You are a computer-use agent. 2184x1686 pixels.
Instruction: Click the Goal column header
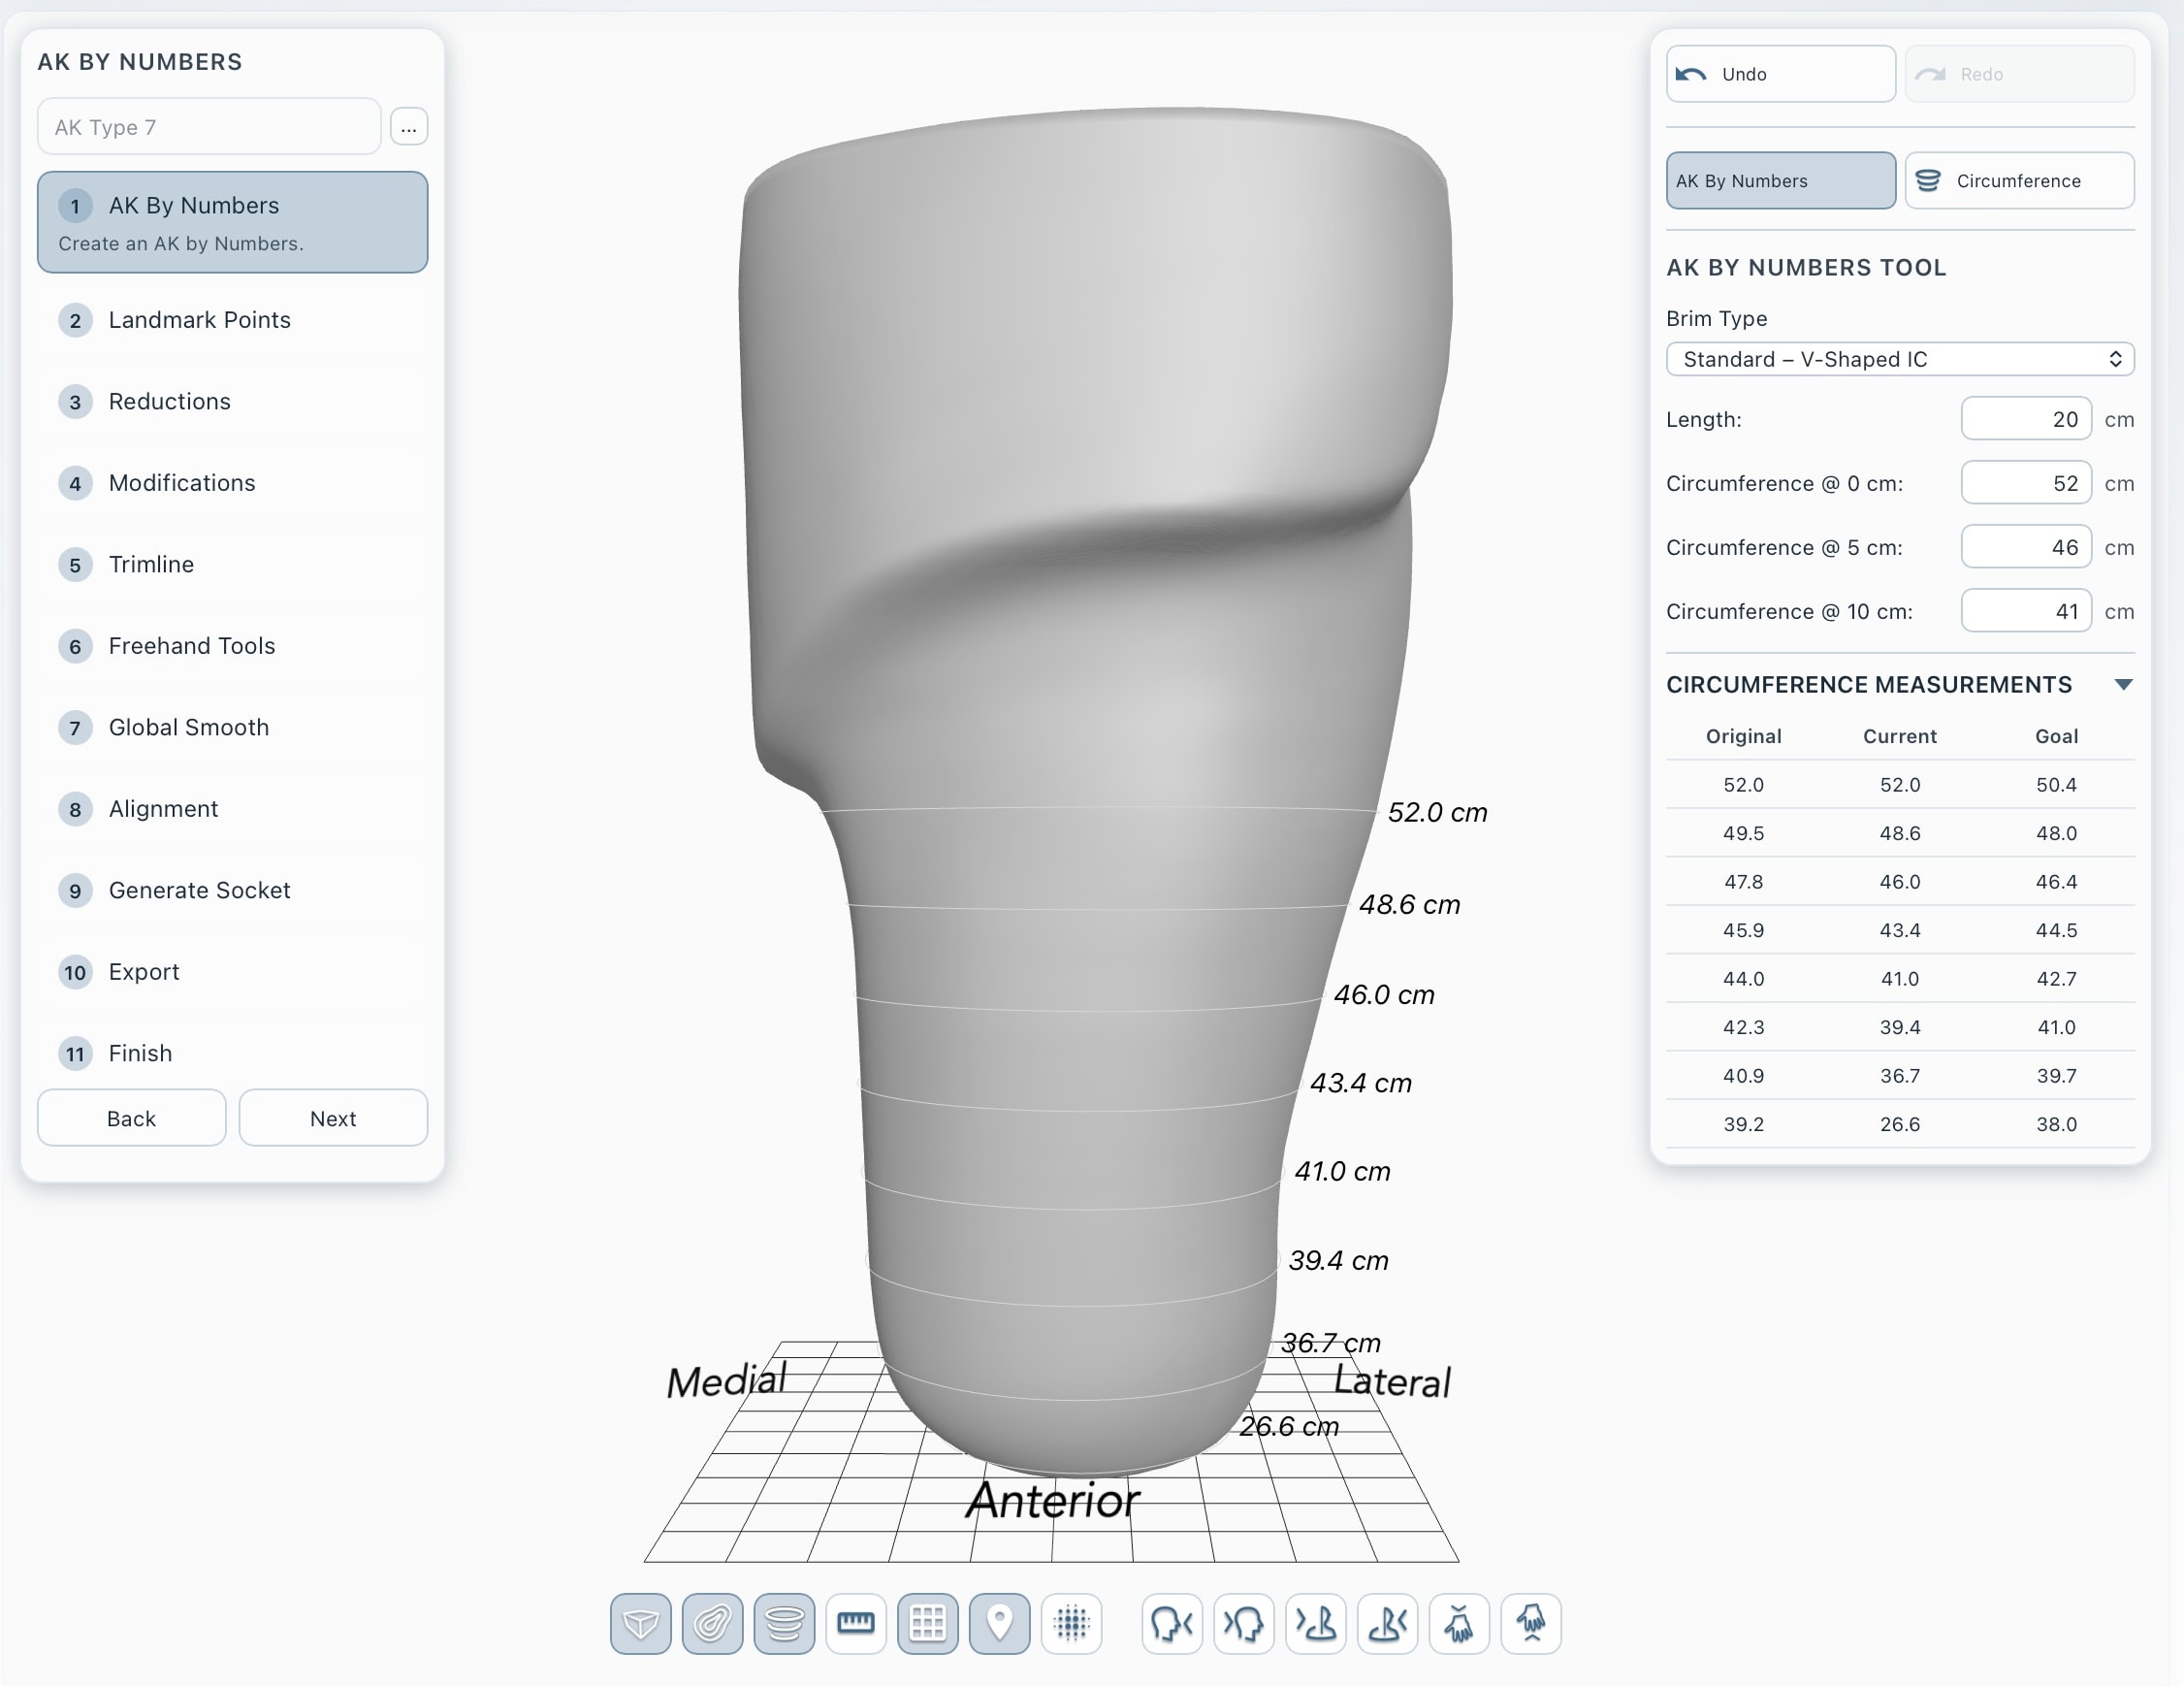tap(2056, 737)
